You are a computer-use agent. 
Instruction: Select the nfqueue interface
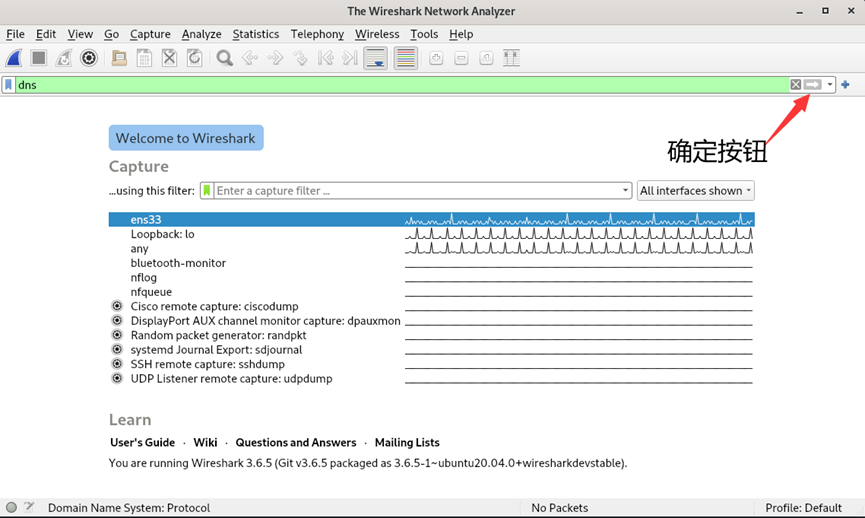coord(431,292)
